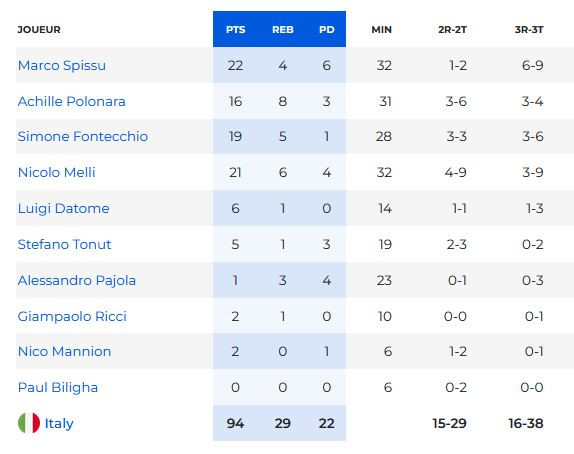
Task: Open Nicolo Melli's profile link
Action: pos(57,172)
